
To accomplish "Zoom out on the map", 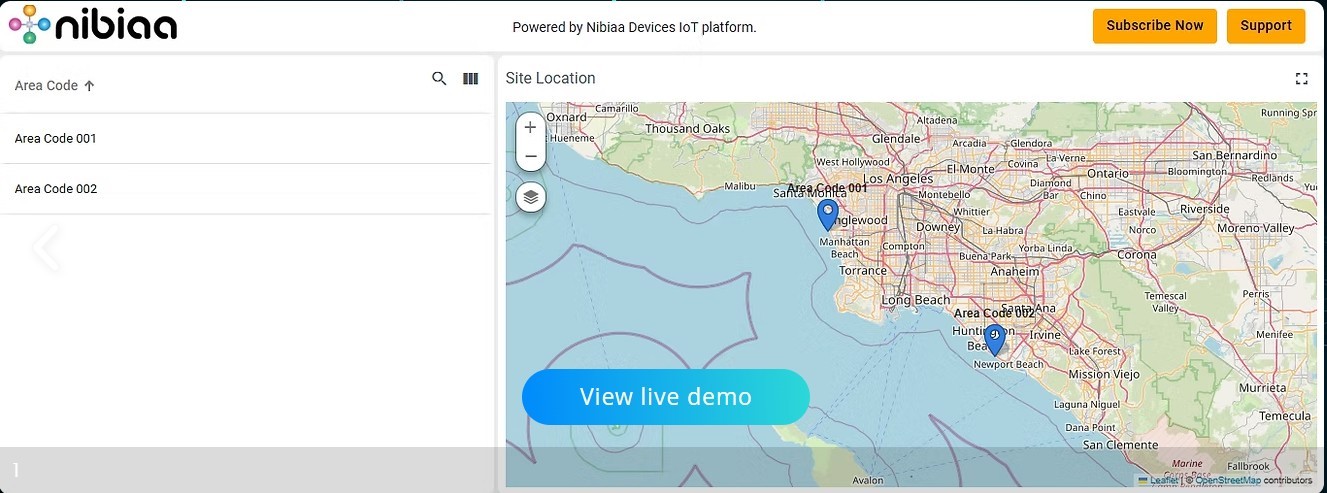I will tap(530, 157).
